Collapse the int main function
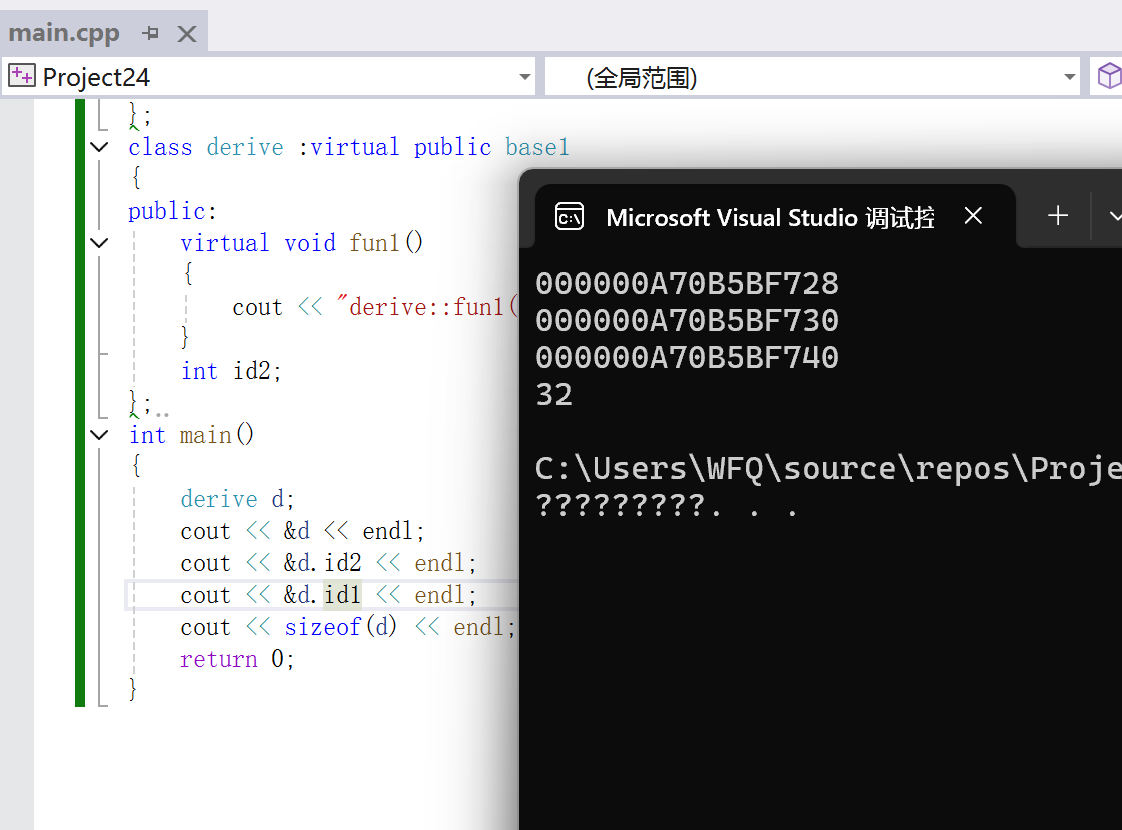Viewport: 1122px width, 830px height. (99, 435)
